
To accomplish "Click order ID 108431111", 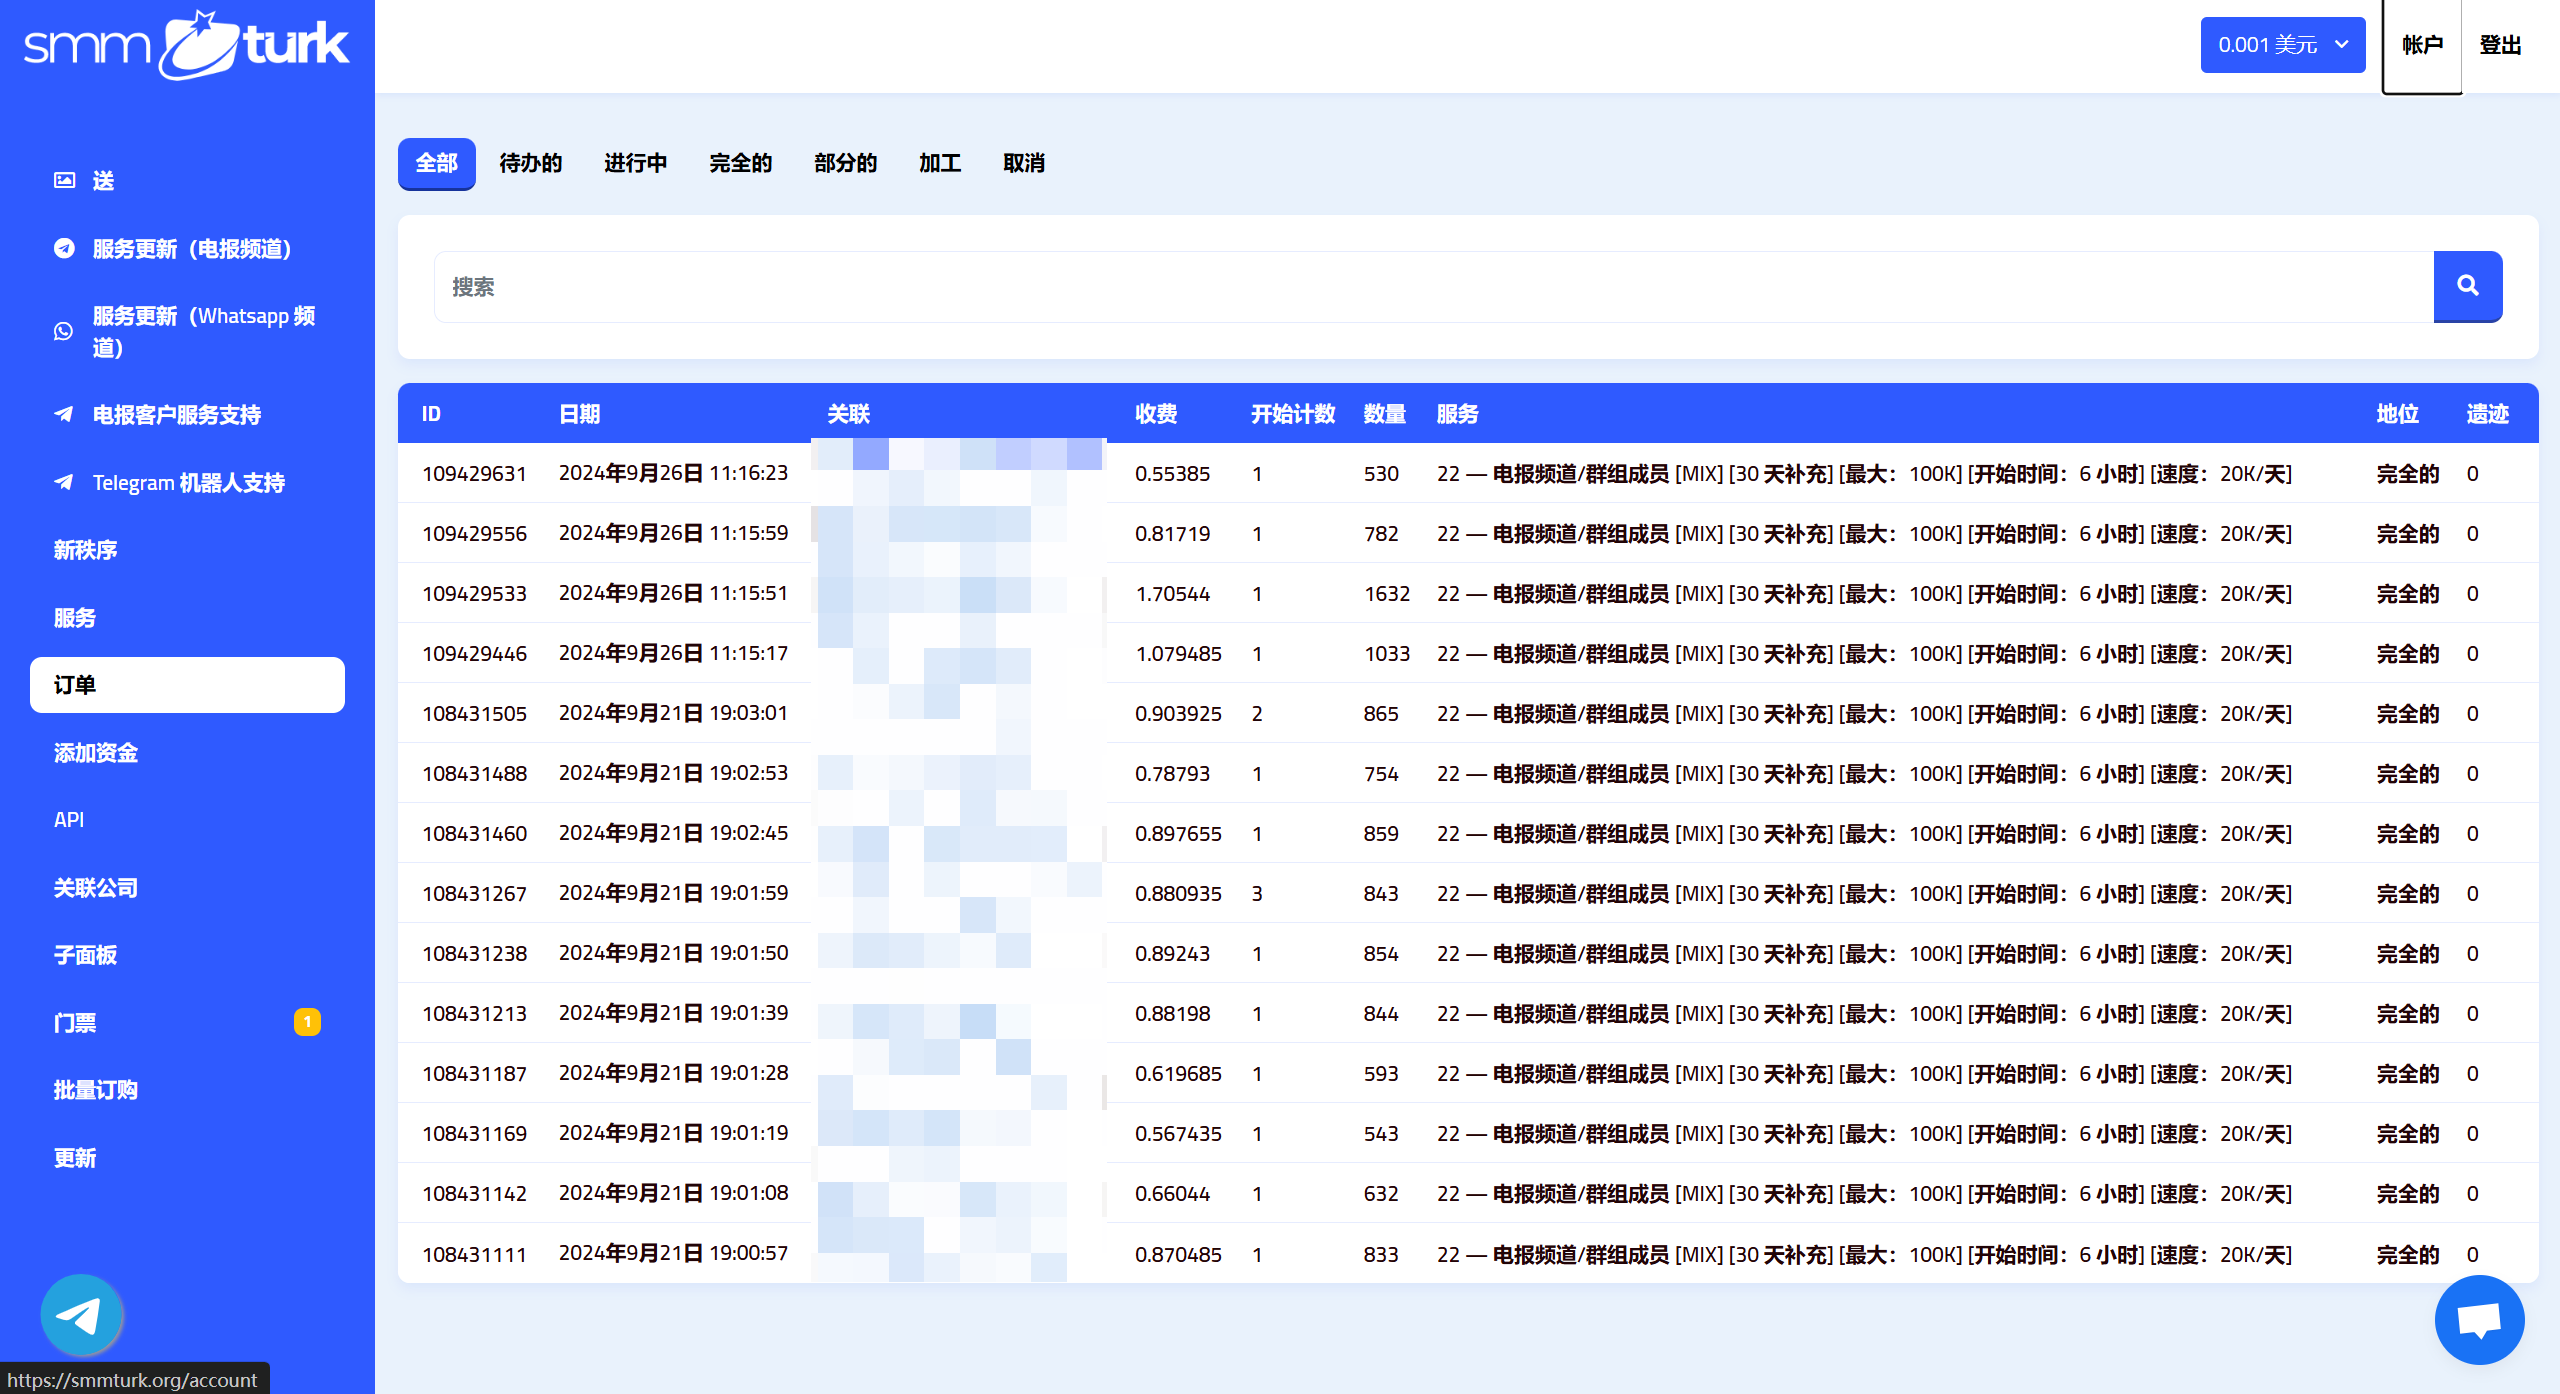I will [474, 1255].
